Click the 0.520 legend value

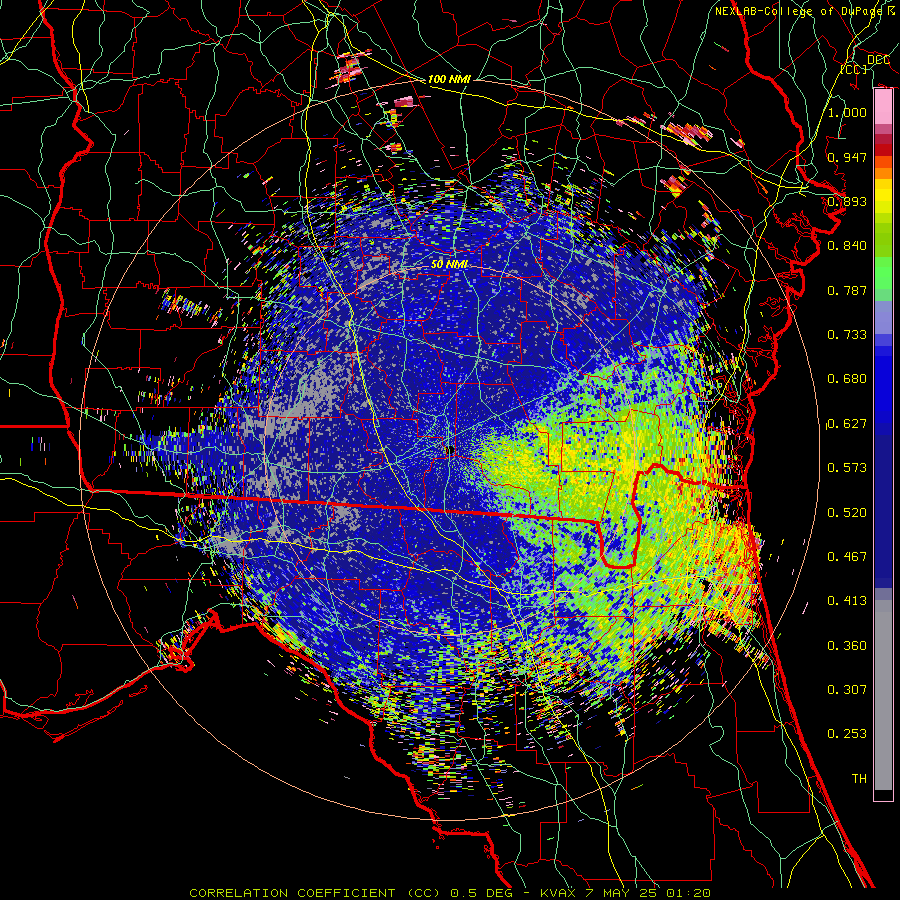point(847,513)
